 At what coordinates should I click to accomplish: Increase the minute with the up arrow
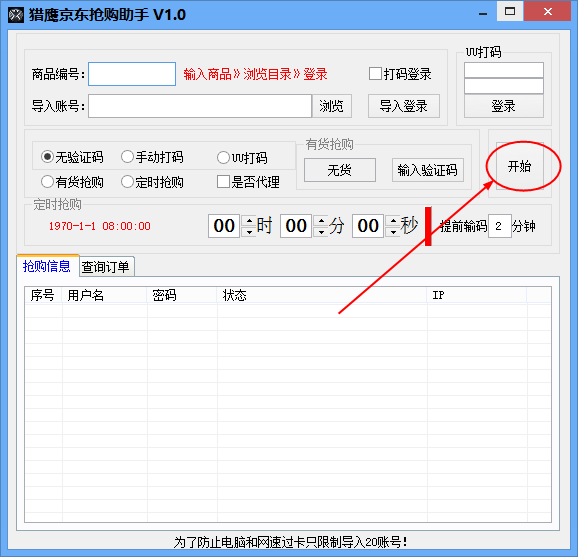point(321,220)
